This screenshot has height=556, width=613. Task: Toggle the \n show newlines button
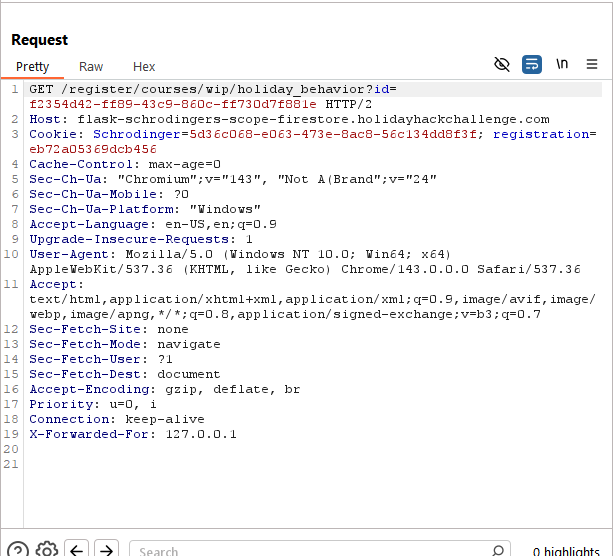(562, 64)
